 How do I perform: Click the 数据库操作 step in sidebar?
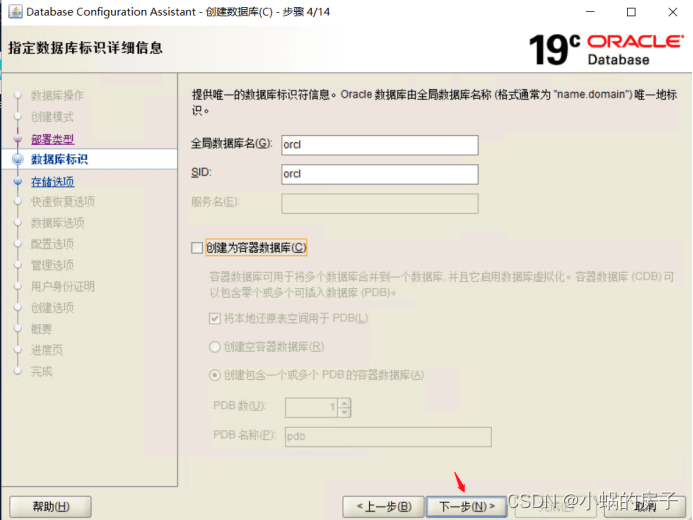[57, 95]
